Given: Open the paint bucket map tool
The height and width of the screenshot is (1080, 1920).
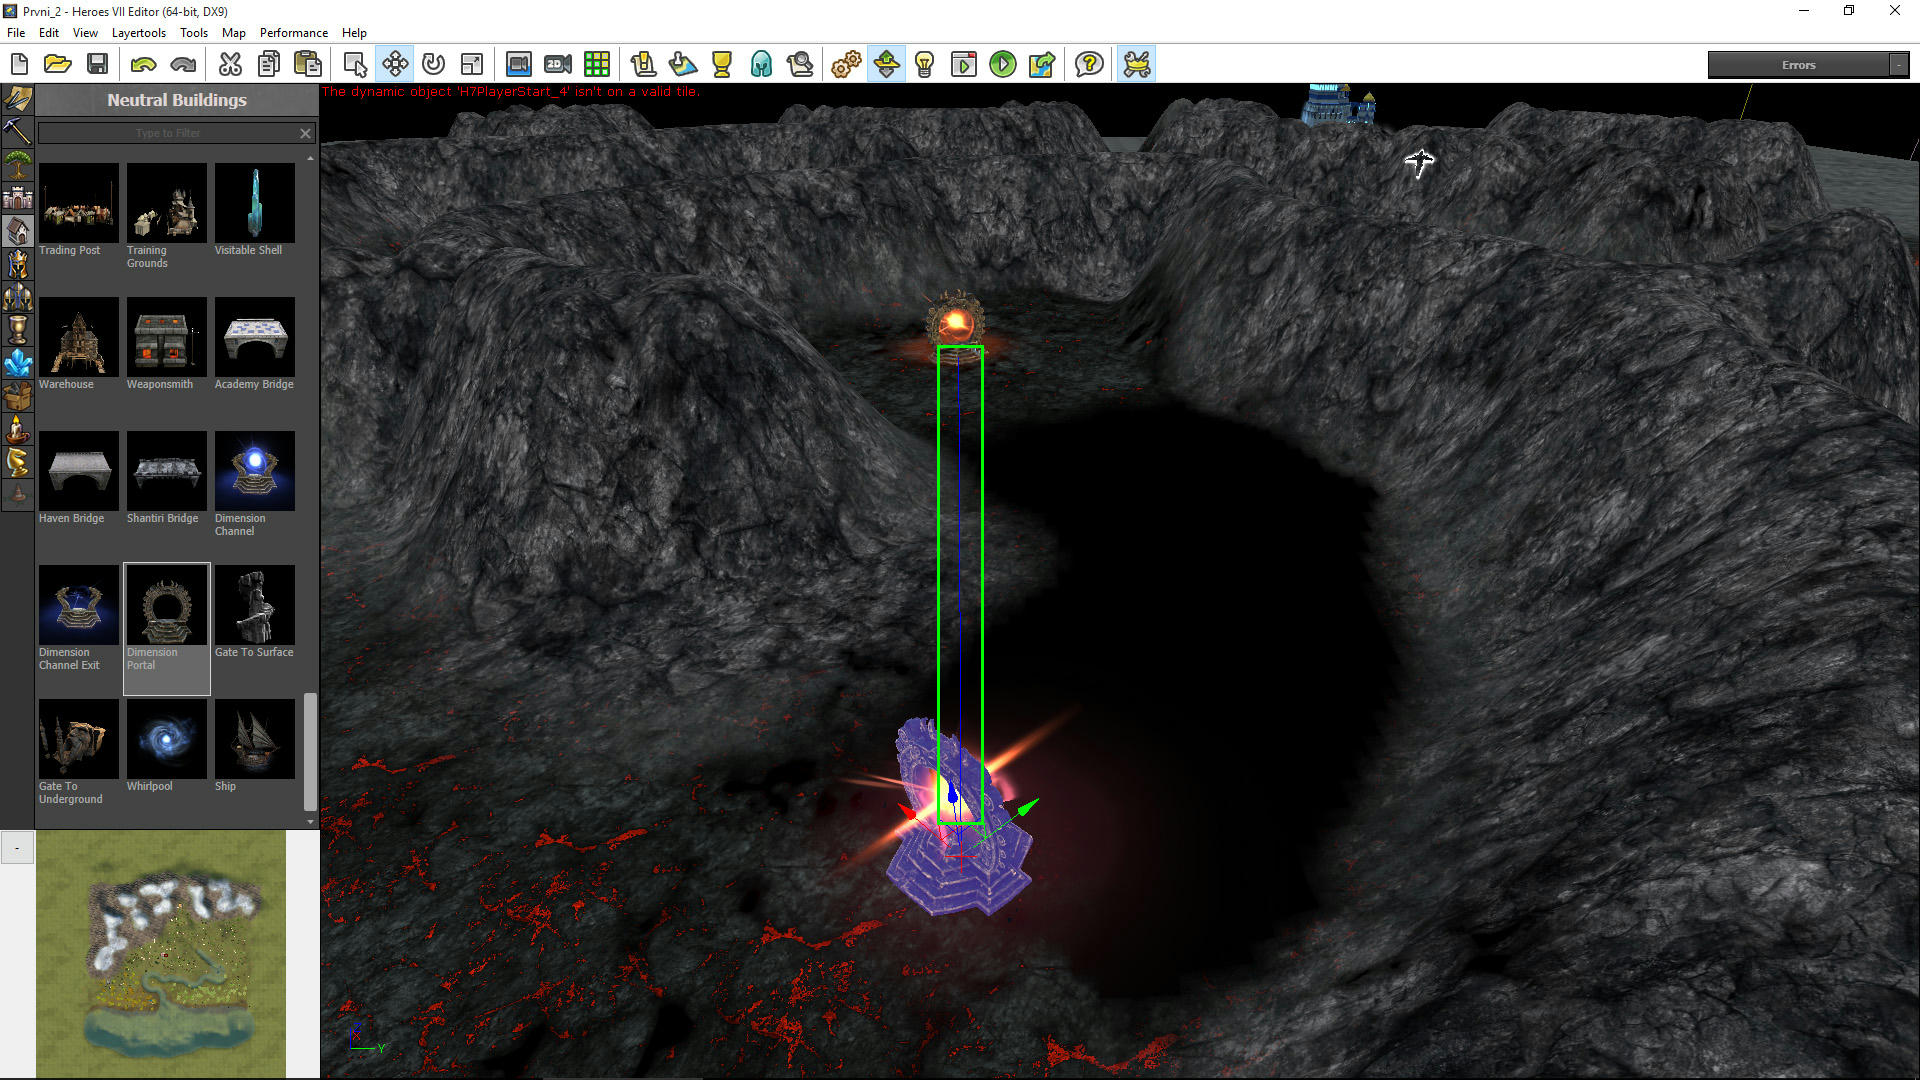Looking at the screenshot, I should (x=683, y=65).
